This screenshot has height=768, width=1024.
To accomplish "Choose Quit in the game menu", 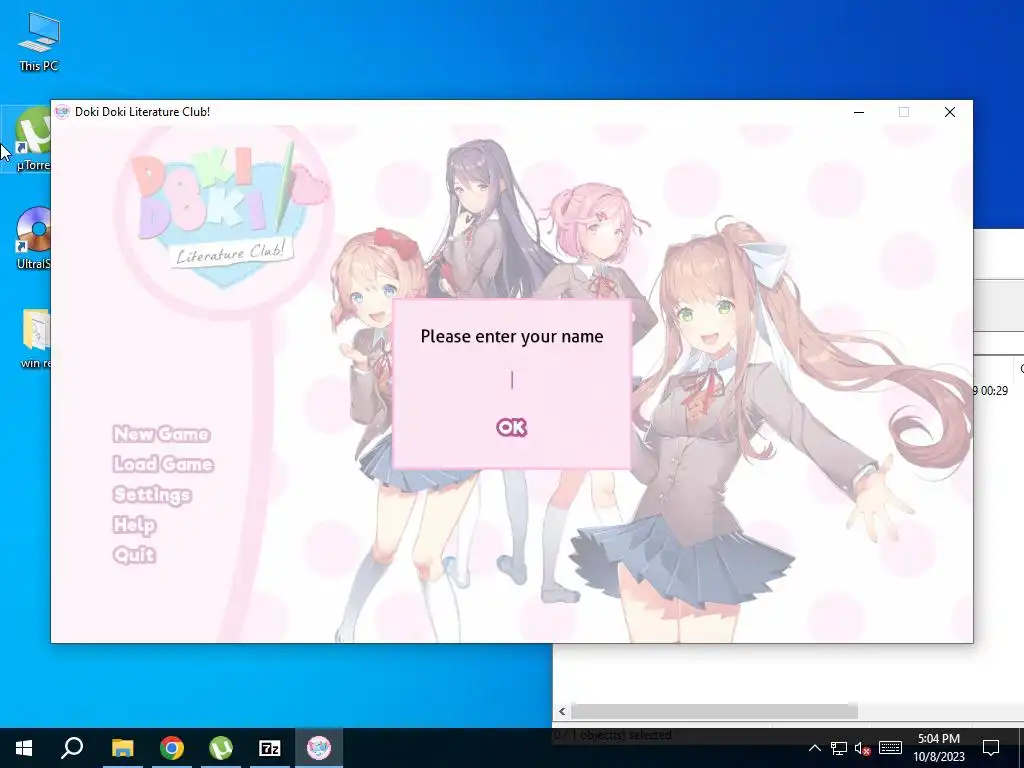I will click(134, 555).
